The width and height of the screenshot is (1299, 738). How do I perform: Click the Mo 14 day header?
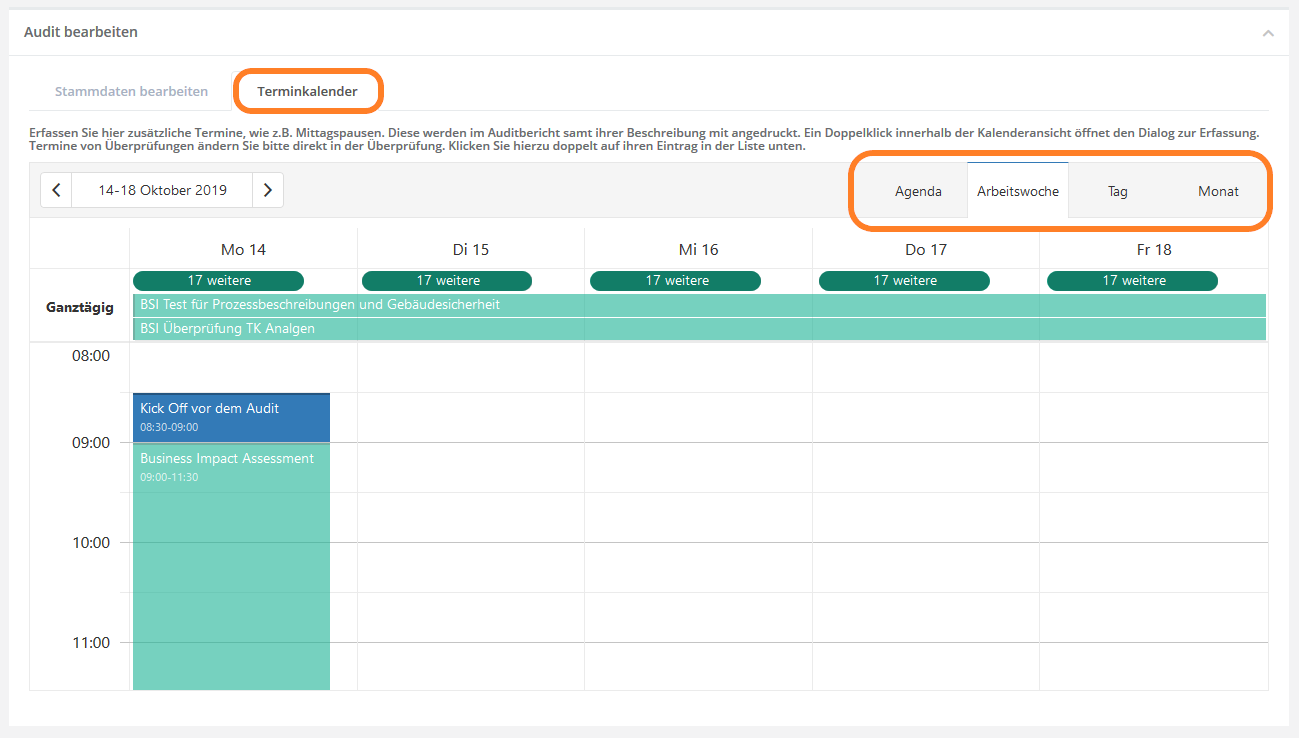(x=243, y=249)
